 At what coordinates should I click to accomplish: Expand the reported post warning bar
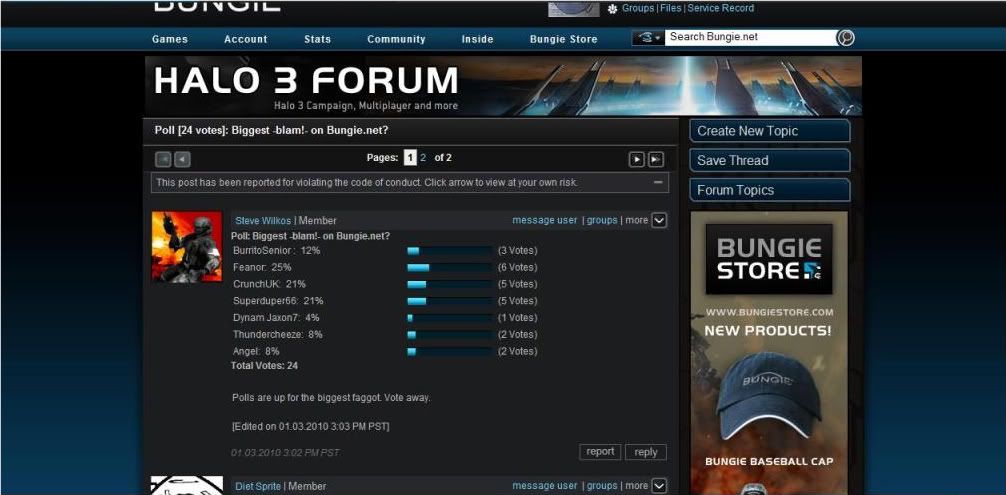pos(658,183)
